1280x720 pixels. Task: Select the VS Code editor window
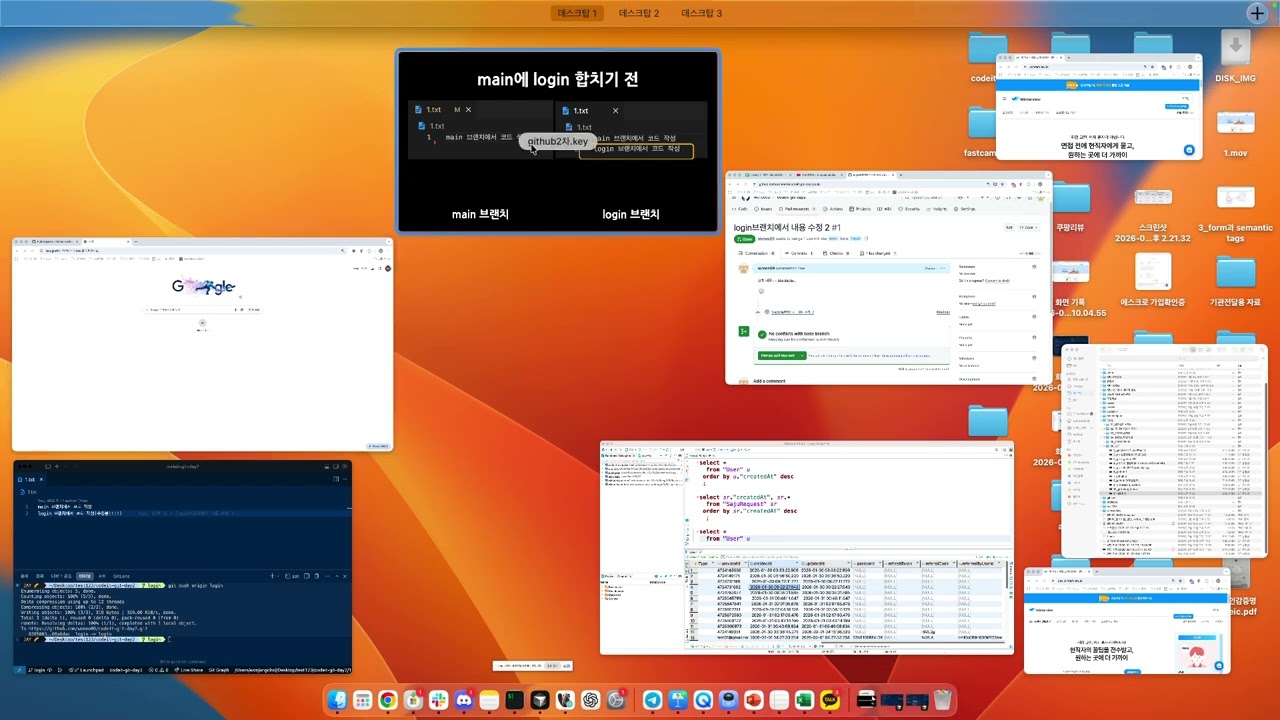(x=182, y=567)
